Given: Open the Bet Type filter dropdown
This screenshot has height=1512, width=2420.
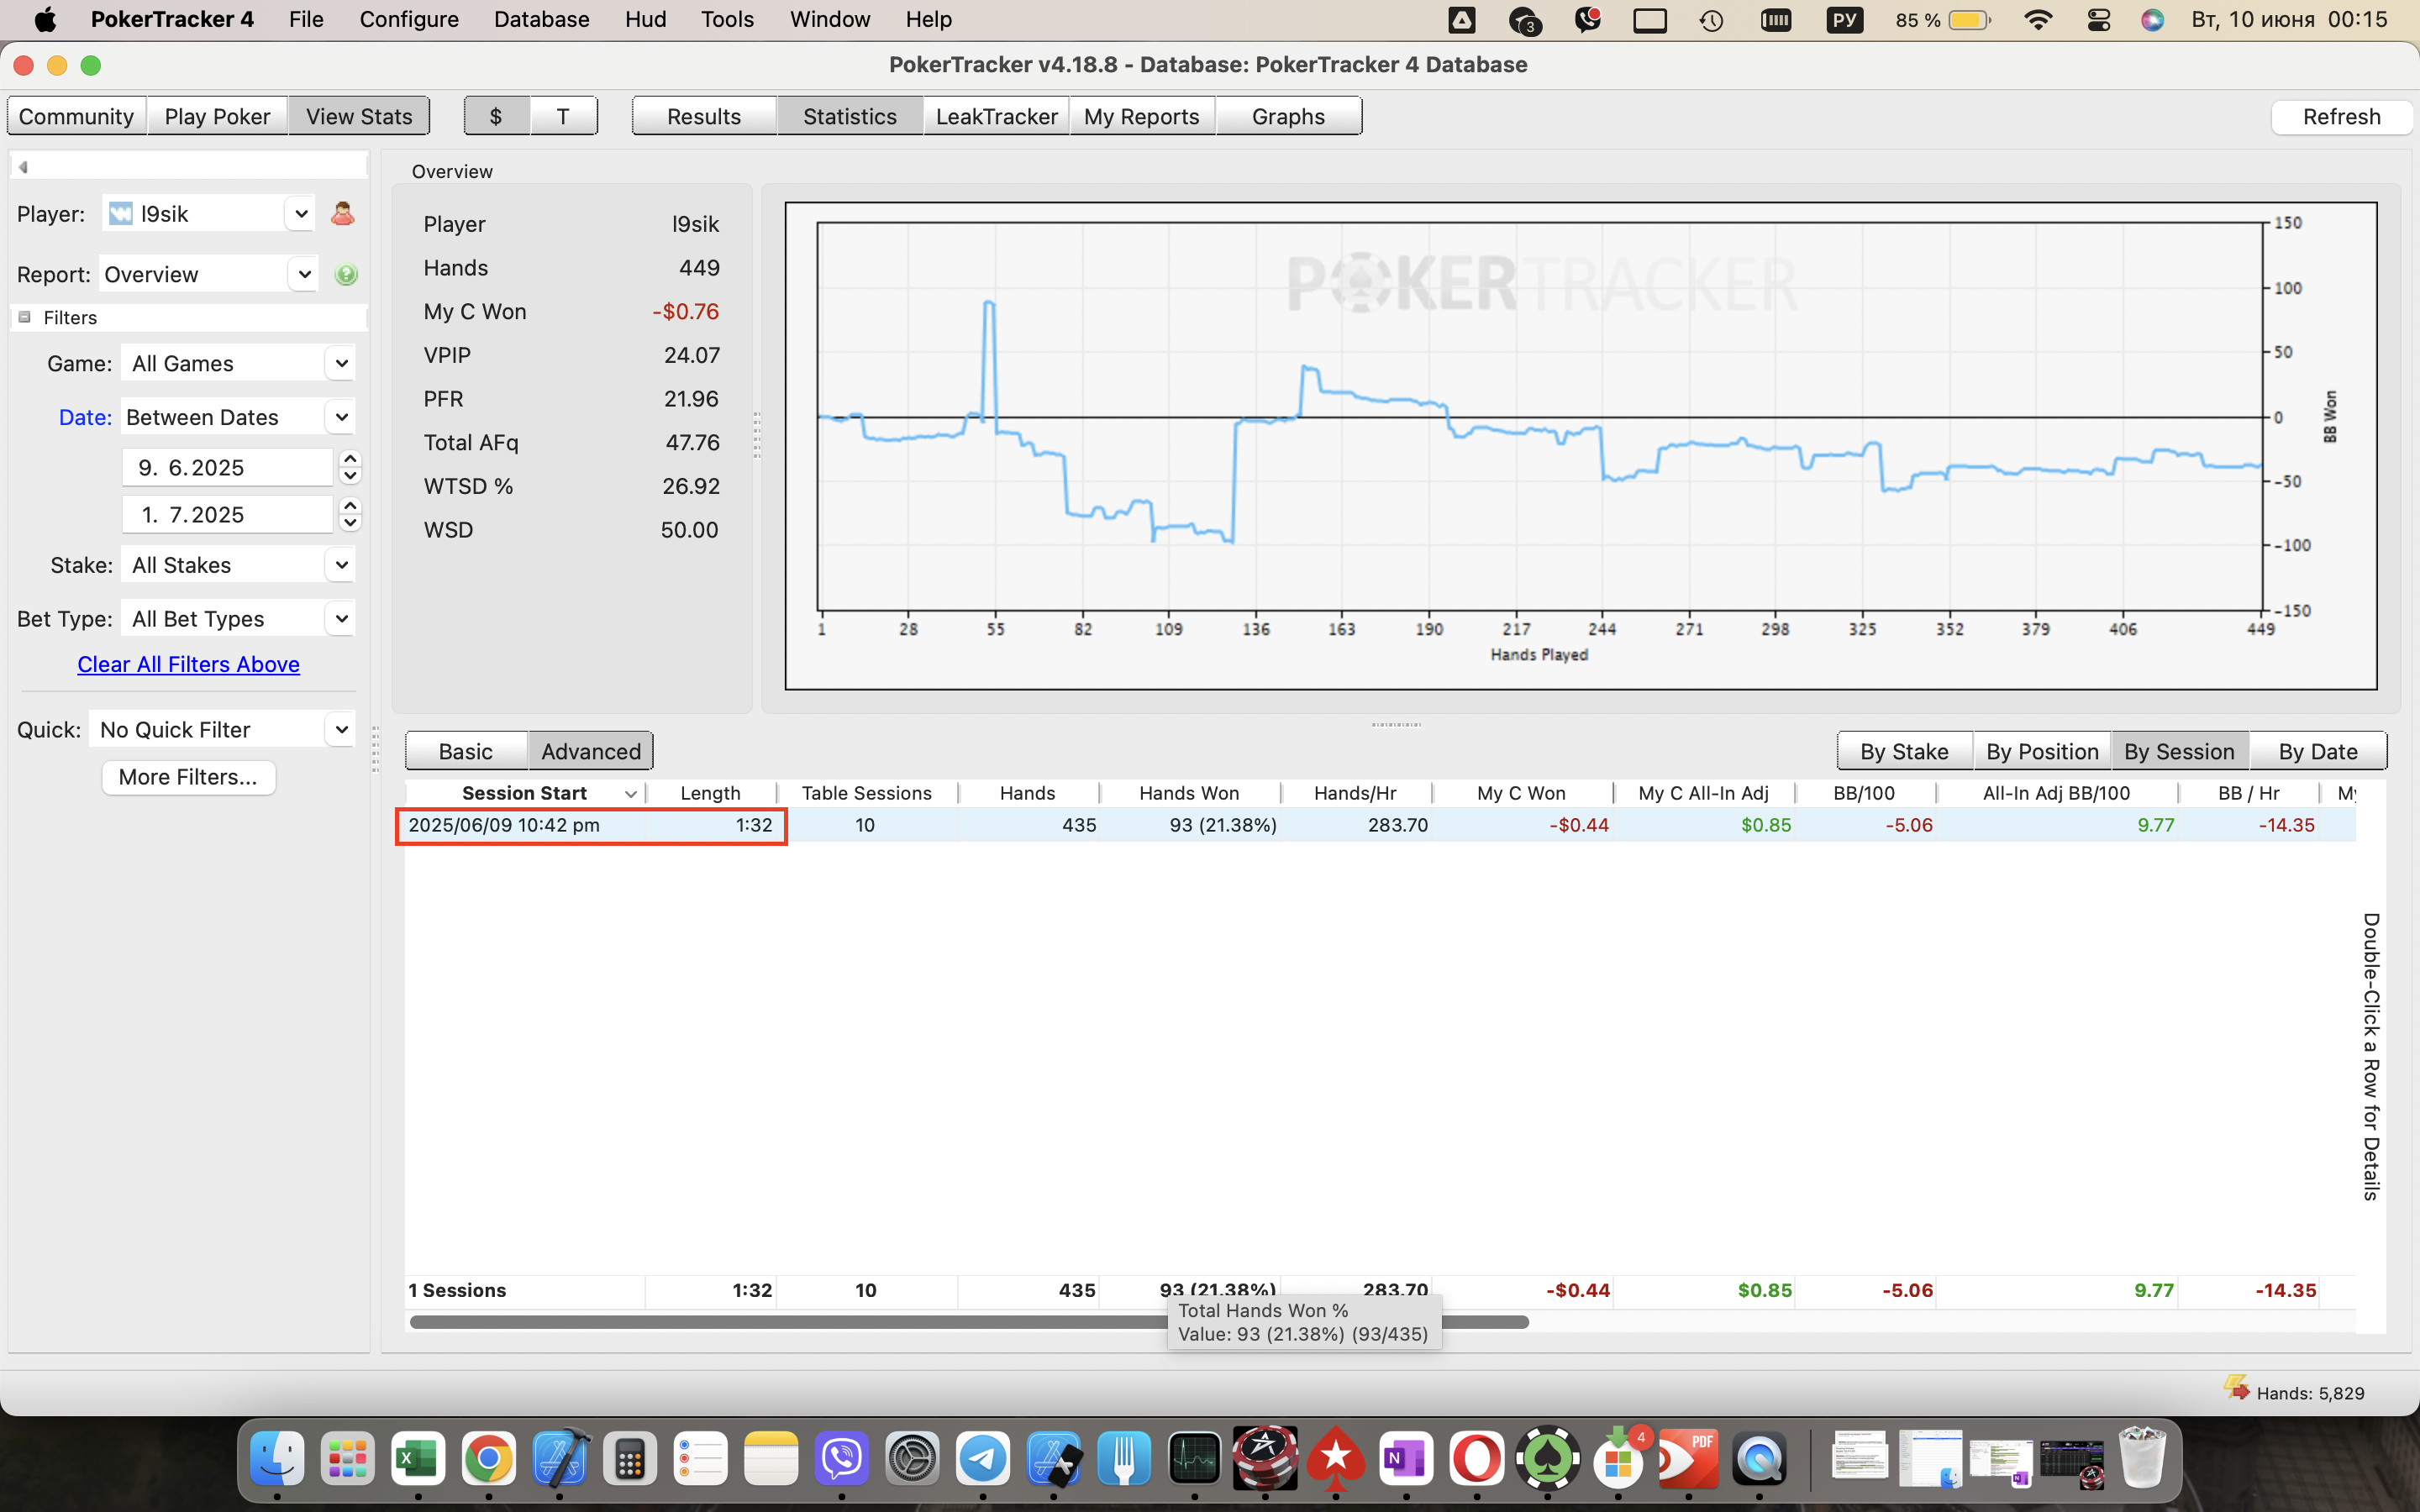Looking at the screenshot, I should (x=238, y=619).
